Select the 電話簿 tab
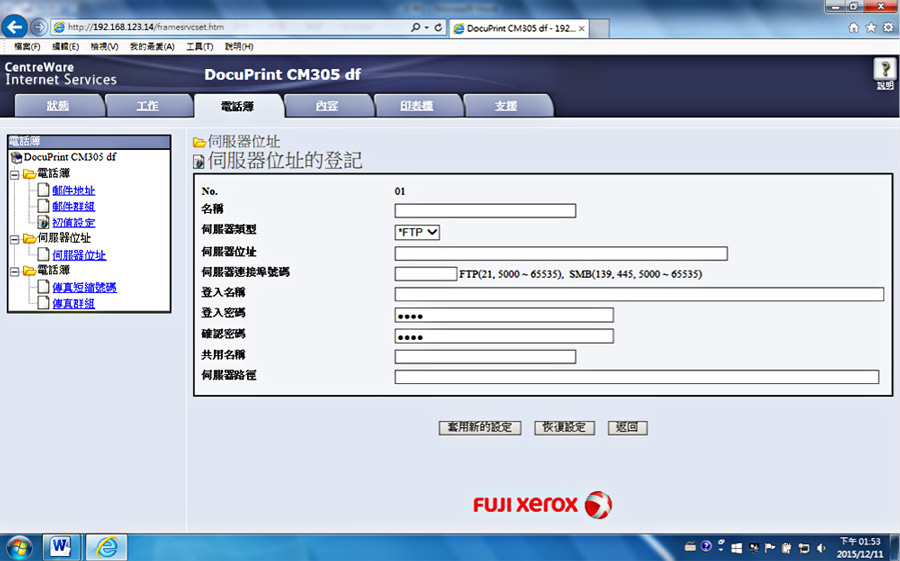 pos(238,106)
